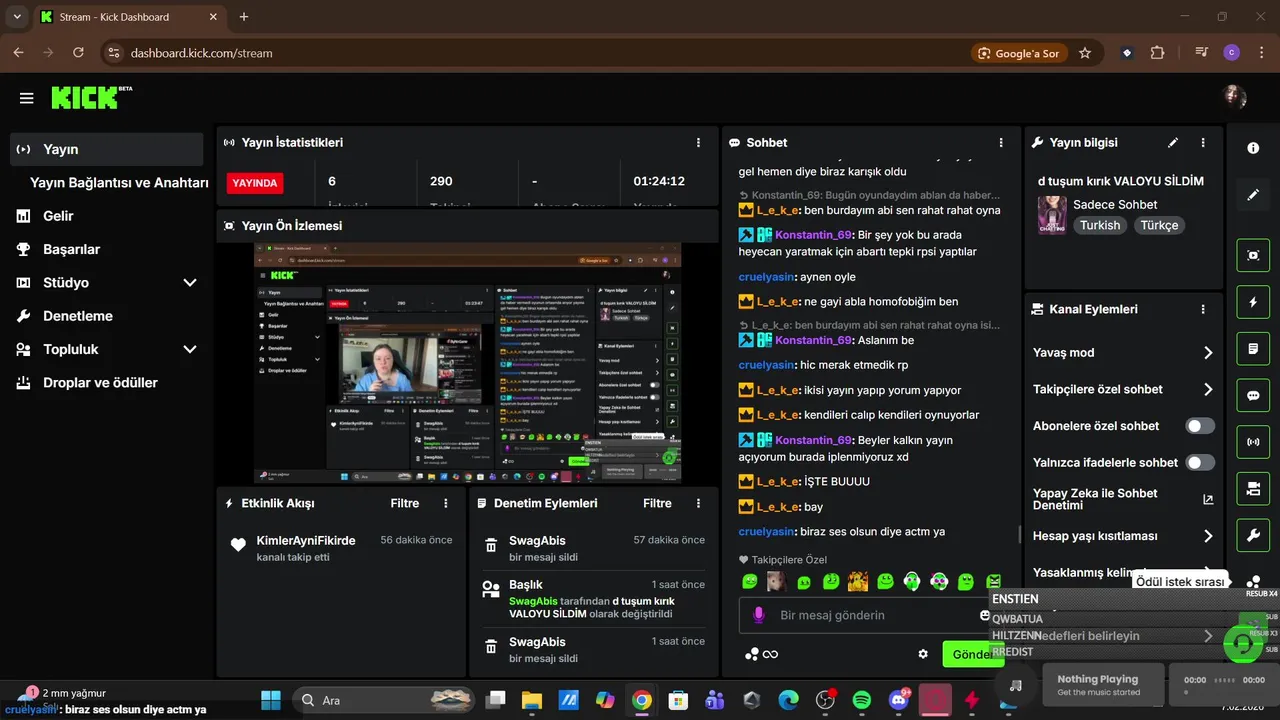Image resolution: width=1280 pixels, height=720 pixels.
Task: Edit stream info with pencil in Yayın bilgisi
Action: (x=1173, y=143)
